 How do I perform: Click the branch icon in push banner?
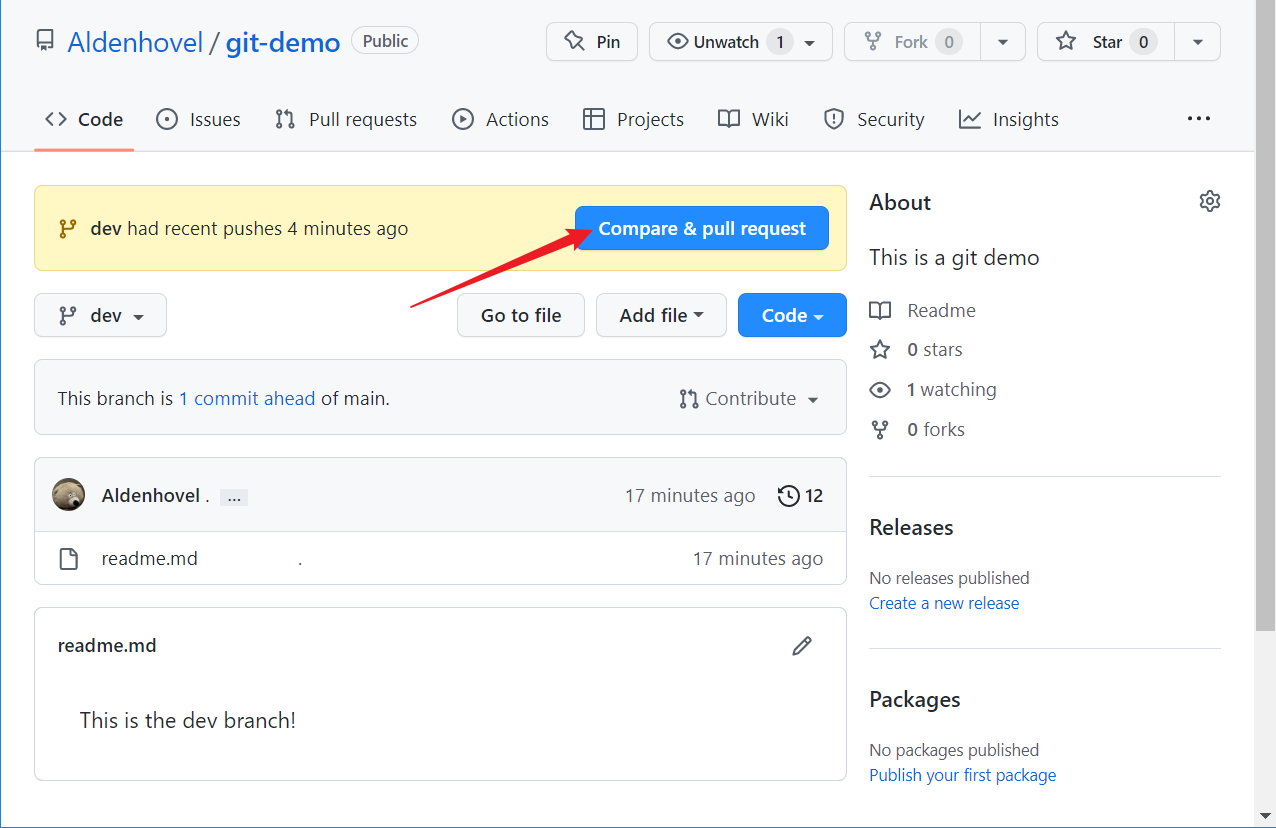[x=67, y=228]
